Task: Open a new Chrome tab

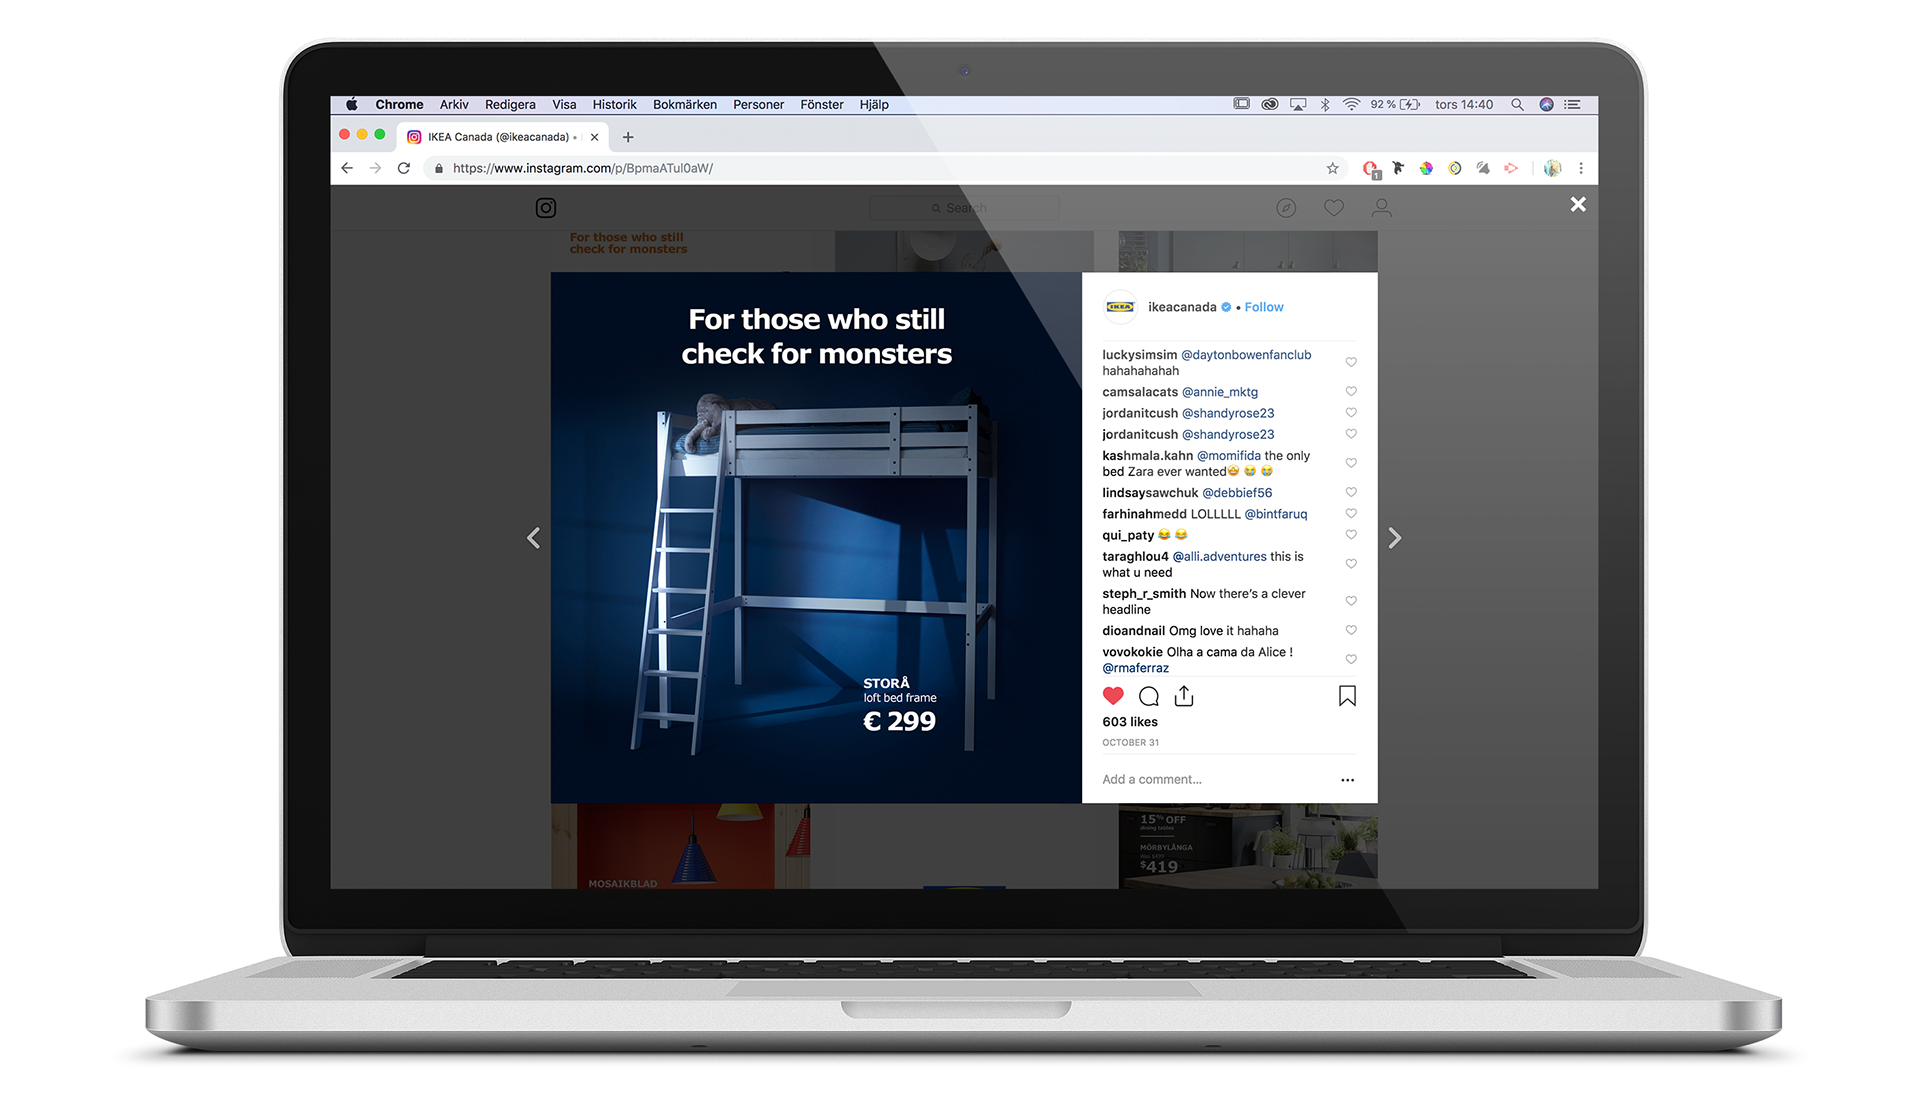Action: pyautogui.click(x=628, y=137)
